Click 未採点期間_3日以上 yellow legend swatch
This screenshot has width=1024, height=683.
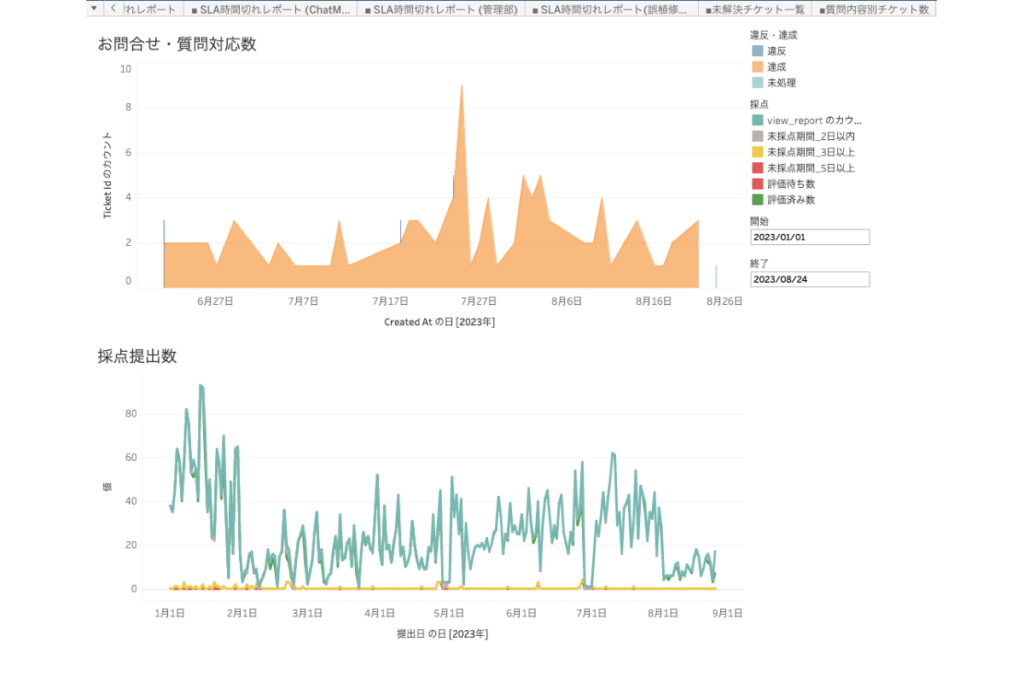[x=757, y=152]
